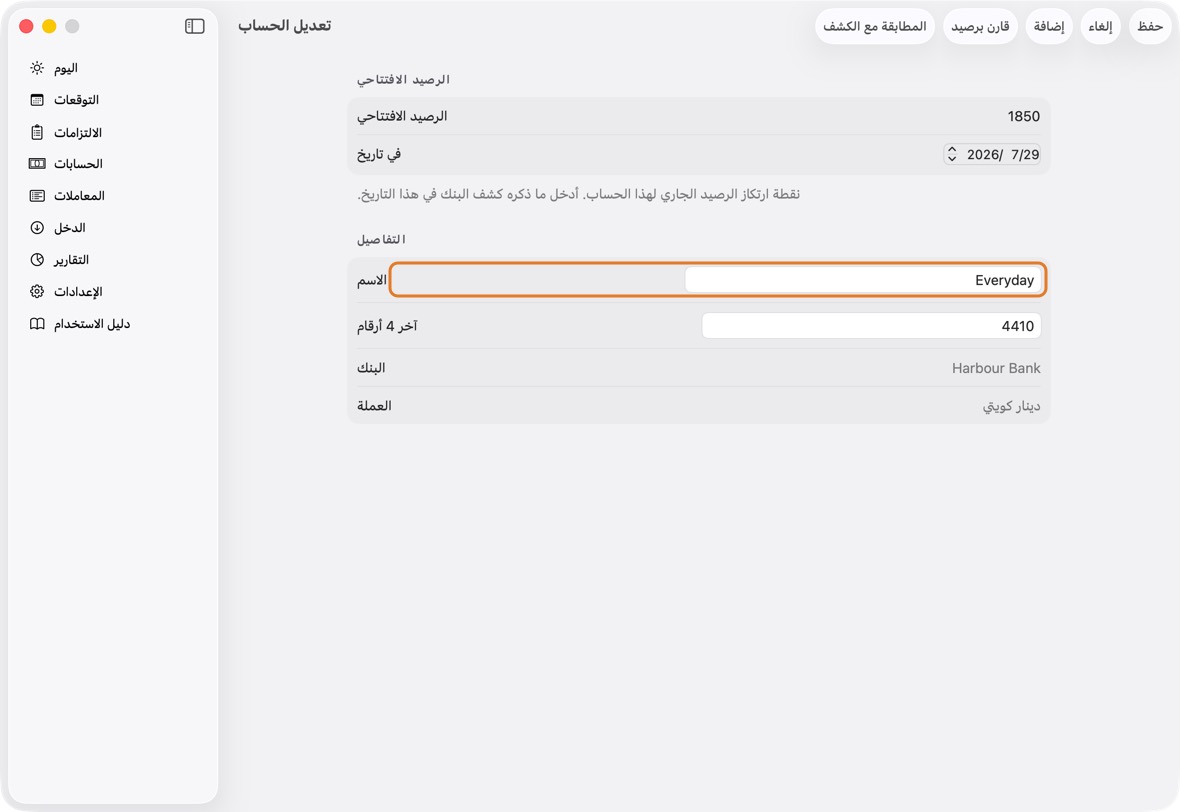
Task: Open التقارير in the sidebar
Action: click(71, 260)
